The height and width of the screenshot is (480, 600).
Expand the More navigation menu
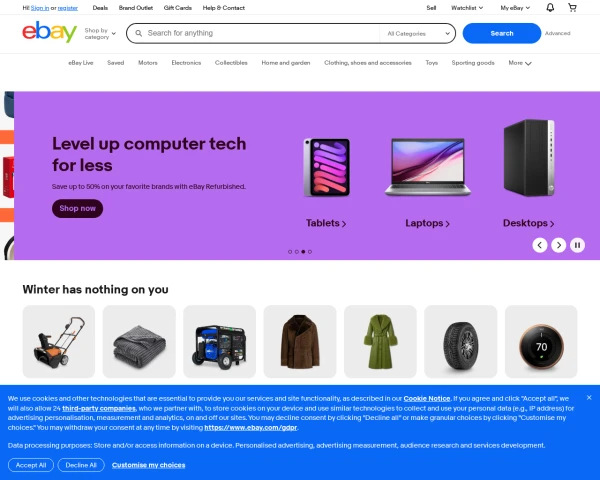[x=520, y=63]
